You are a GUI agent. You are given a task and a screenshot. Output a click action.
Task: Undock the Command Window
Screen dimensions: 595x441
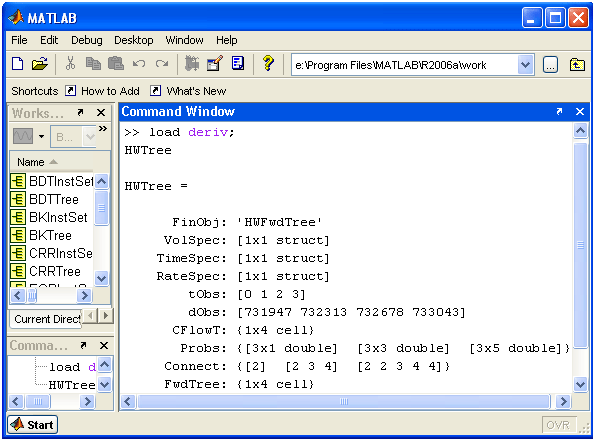point(559,112)
